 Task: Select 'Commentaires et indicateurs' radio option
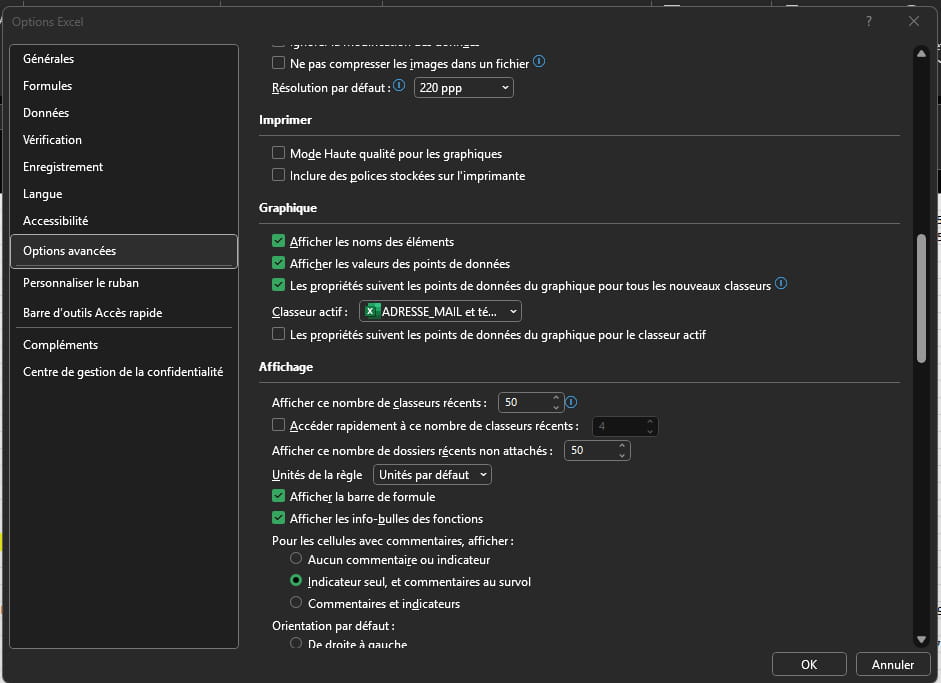pos(296,602)
